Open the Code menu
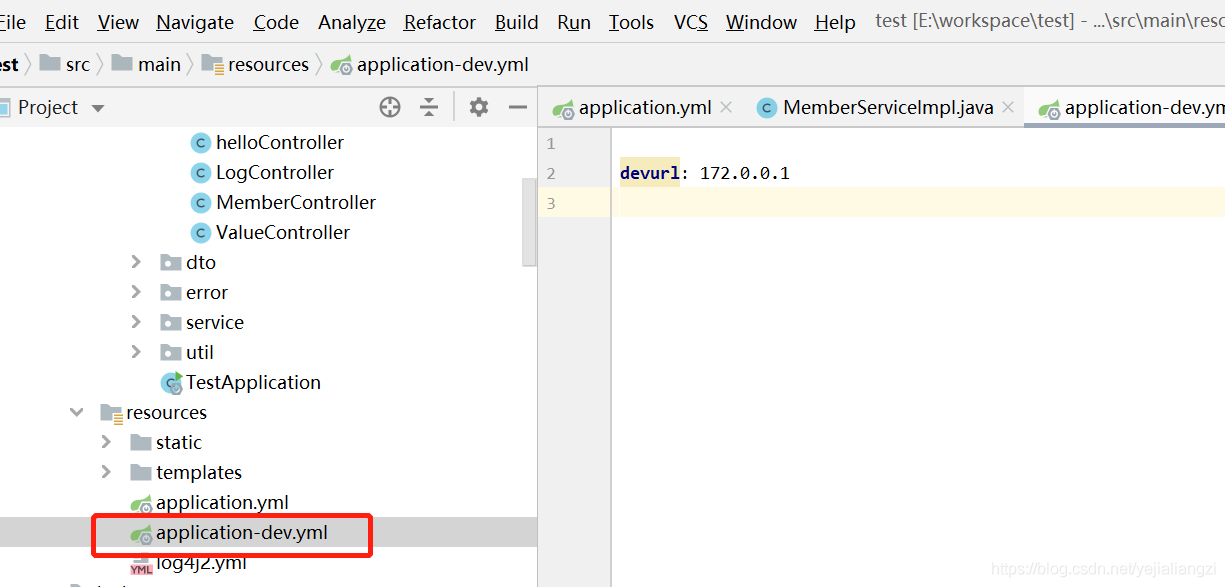Image resolution: width=1225 pixels, height=587 pixels. point(276,22)
